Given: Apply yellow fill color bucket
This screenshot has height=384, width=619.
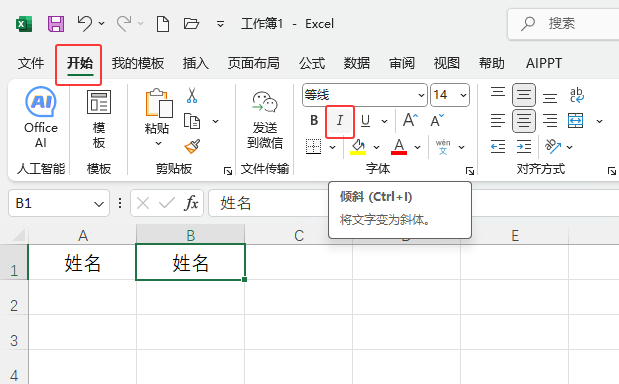Looking at the screenshot, I should coord(358,147).
